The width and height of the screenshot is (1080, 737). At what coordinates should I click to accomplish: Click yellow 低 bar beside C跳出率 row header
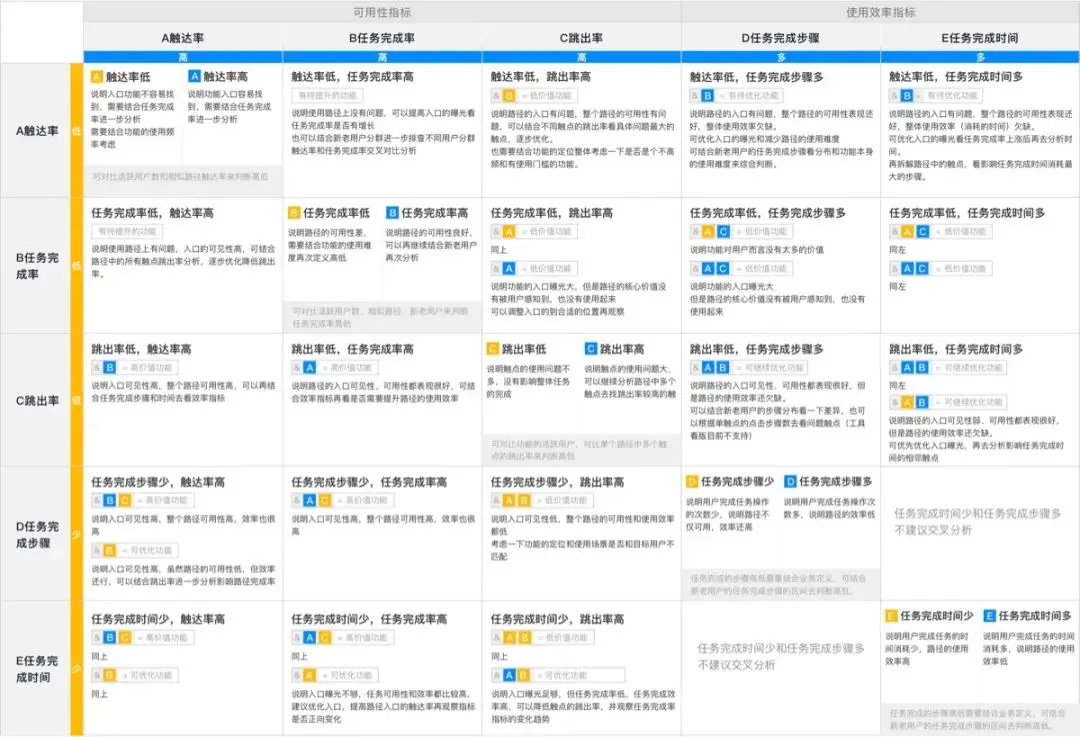click(x=76, y=400)
